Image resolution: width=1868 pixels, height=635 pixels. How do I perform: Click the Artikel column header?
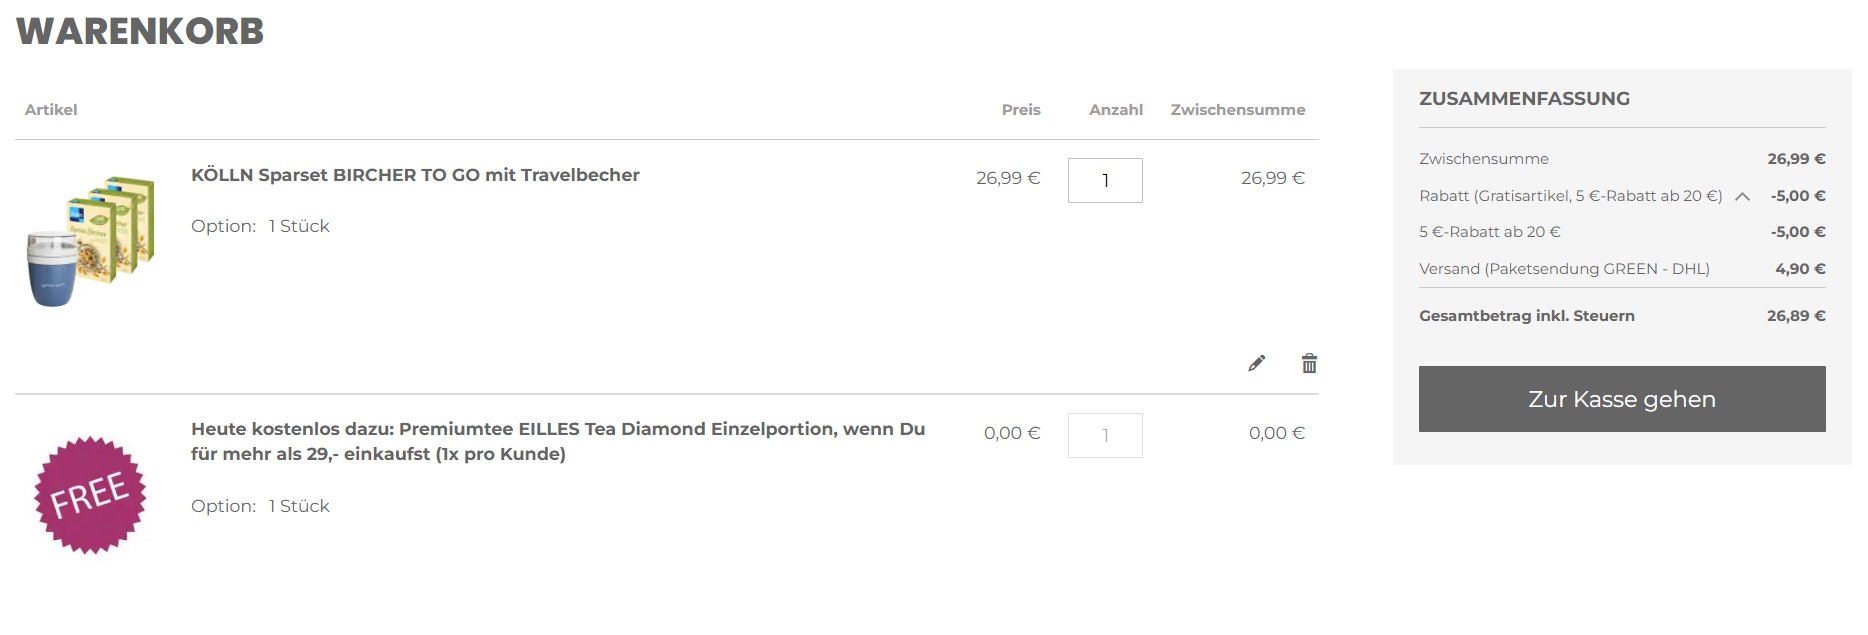coord(51,110)
